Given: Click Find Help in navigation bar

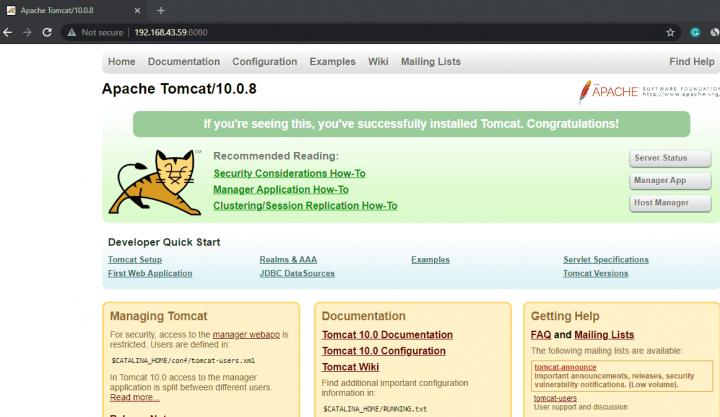Looking at the screenshot, I should 692,62.
